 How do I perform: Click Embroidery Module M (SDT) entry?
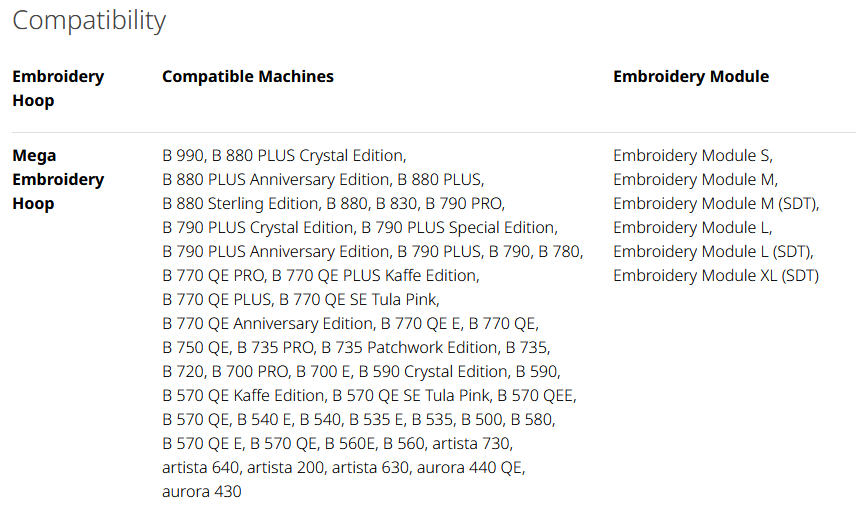(715, 204)
